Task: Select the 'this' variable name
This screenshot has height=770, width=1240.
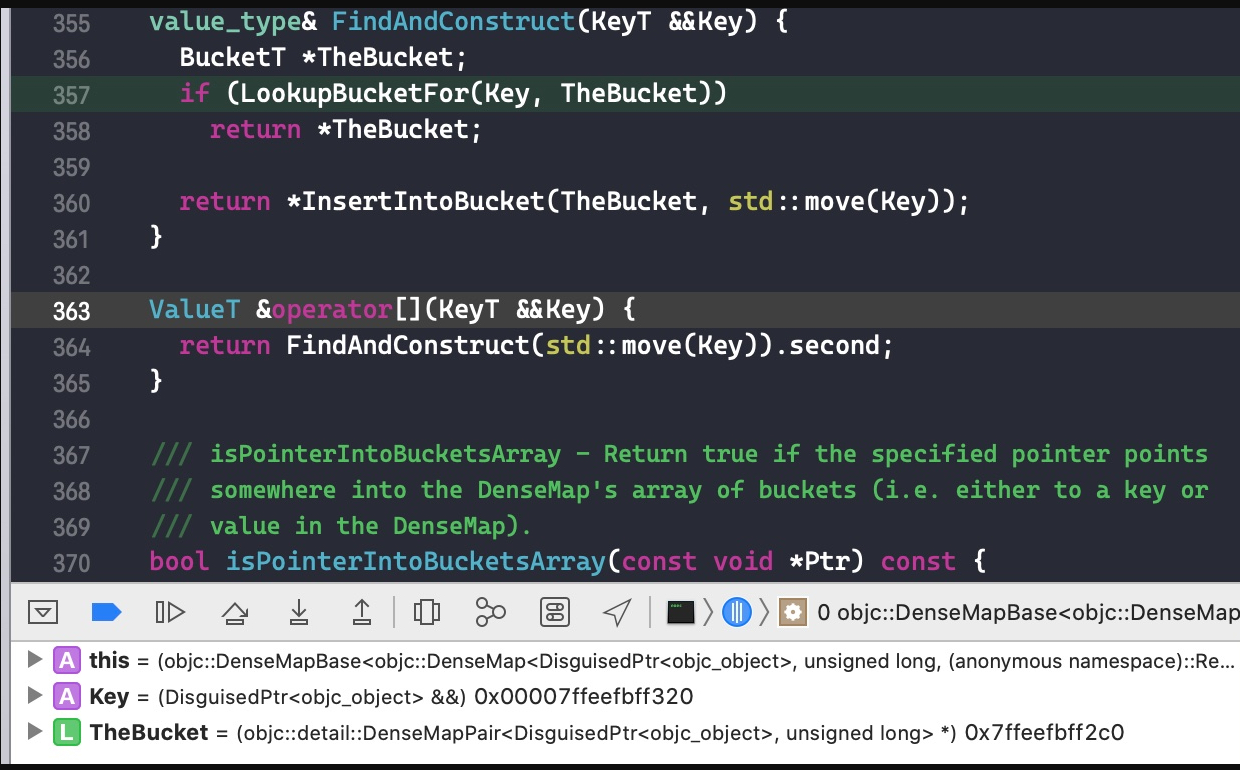Action: tap(109, 660)
